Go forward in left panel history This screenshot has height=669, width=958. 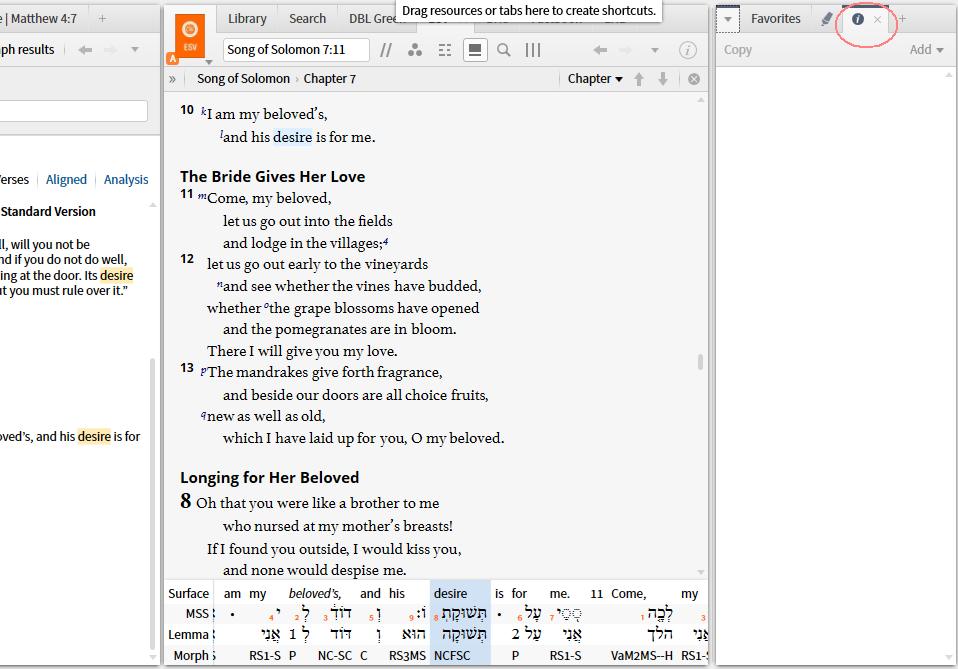[111, 49]
